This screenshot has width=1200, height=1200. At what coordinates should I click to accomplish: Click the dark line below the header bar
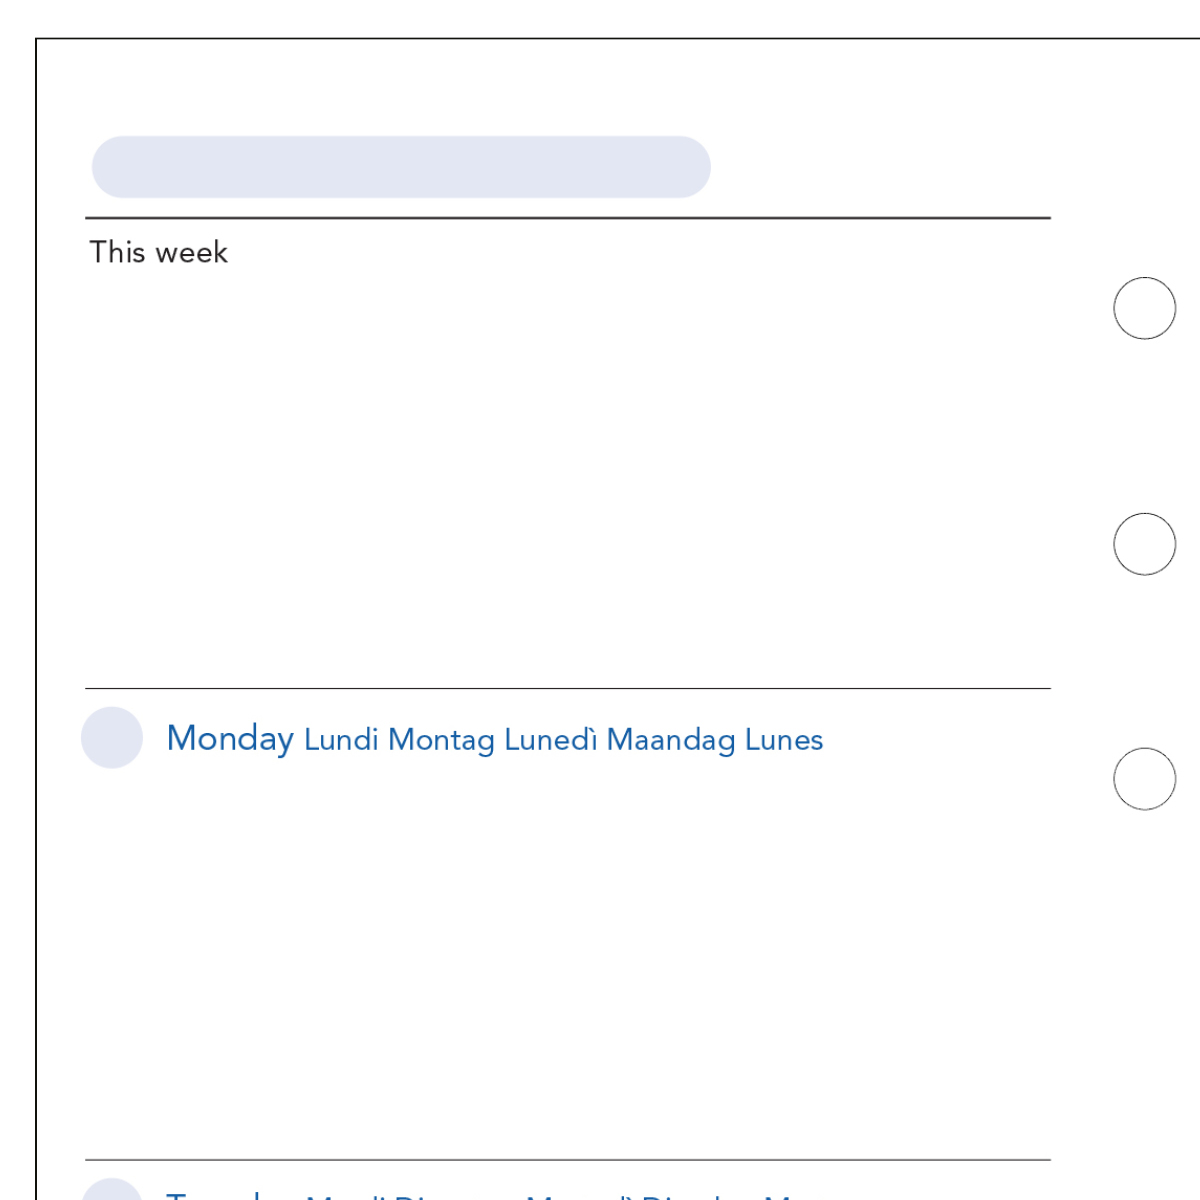[568, 218]
